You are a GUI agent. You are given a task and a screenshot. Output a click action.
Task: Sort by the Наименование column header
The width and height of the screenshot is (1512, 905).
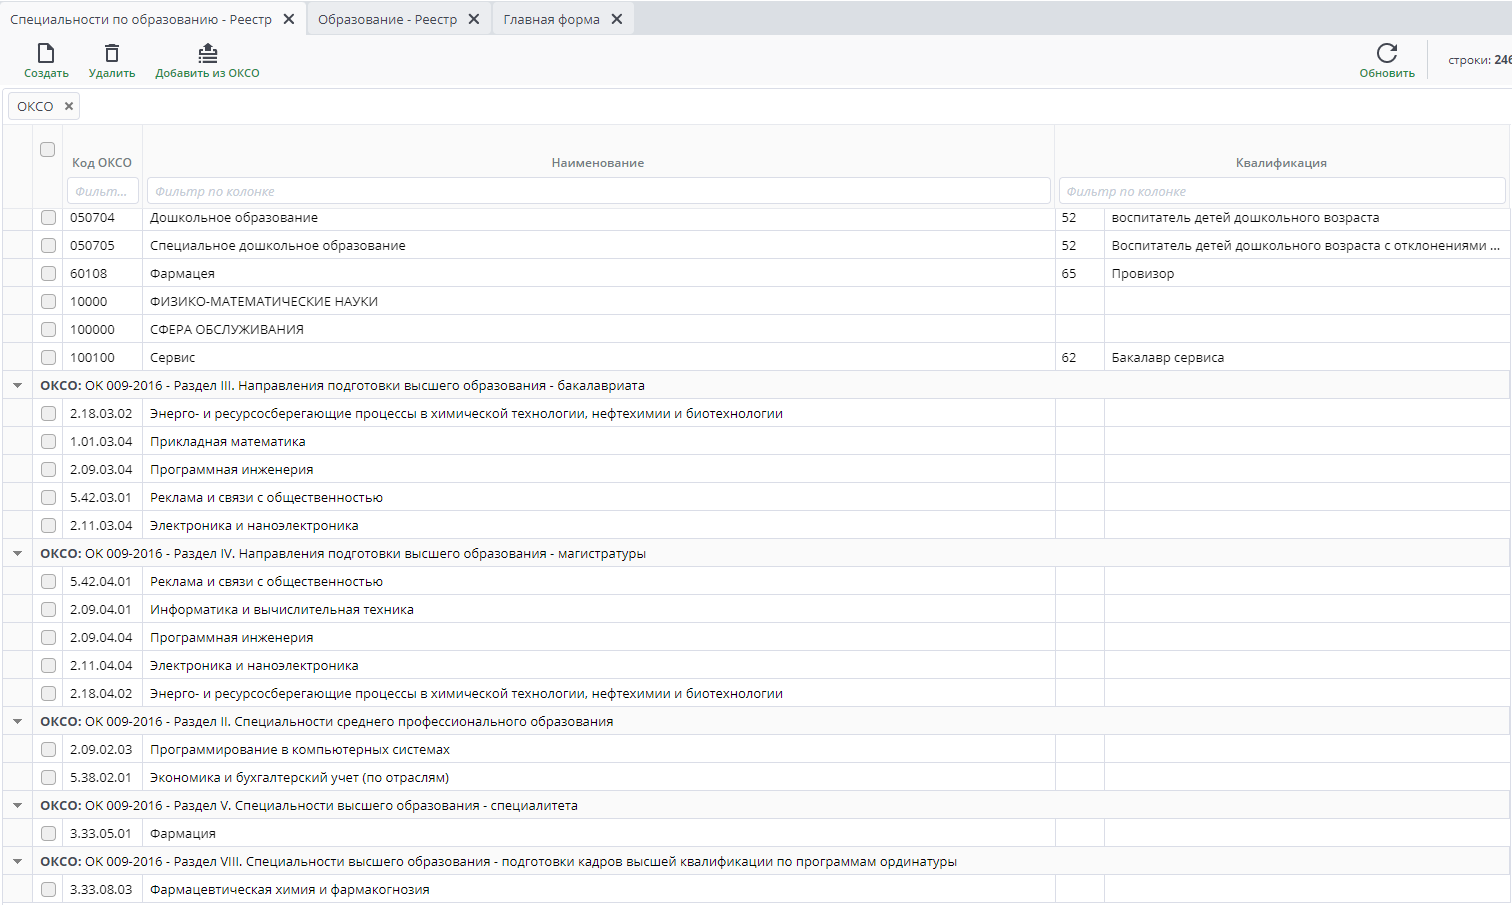[x=597, y=163]
